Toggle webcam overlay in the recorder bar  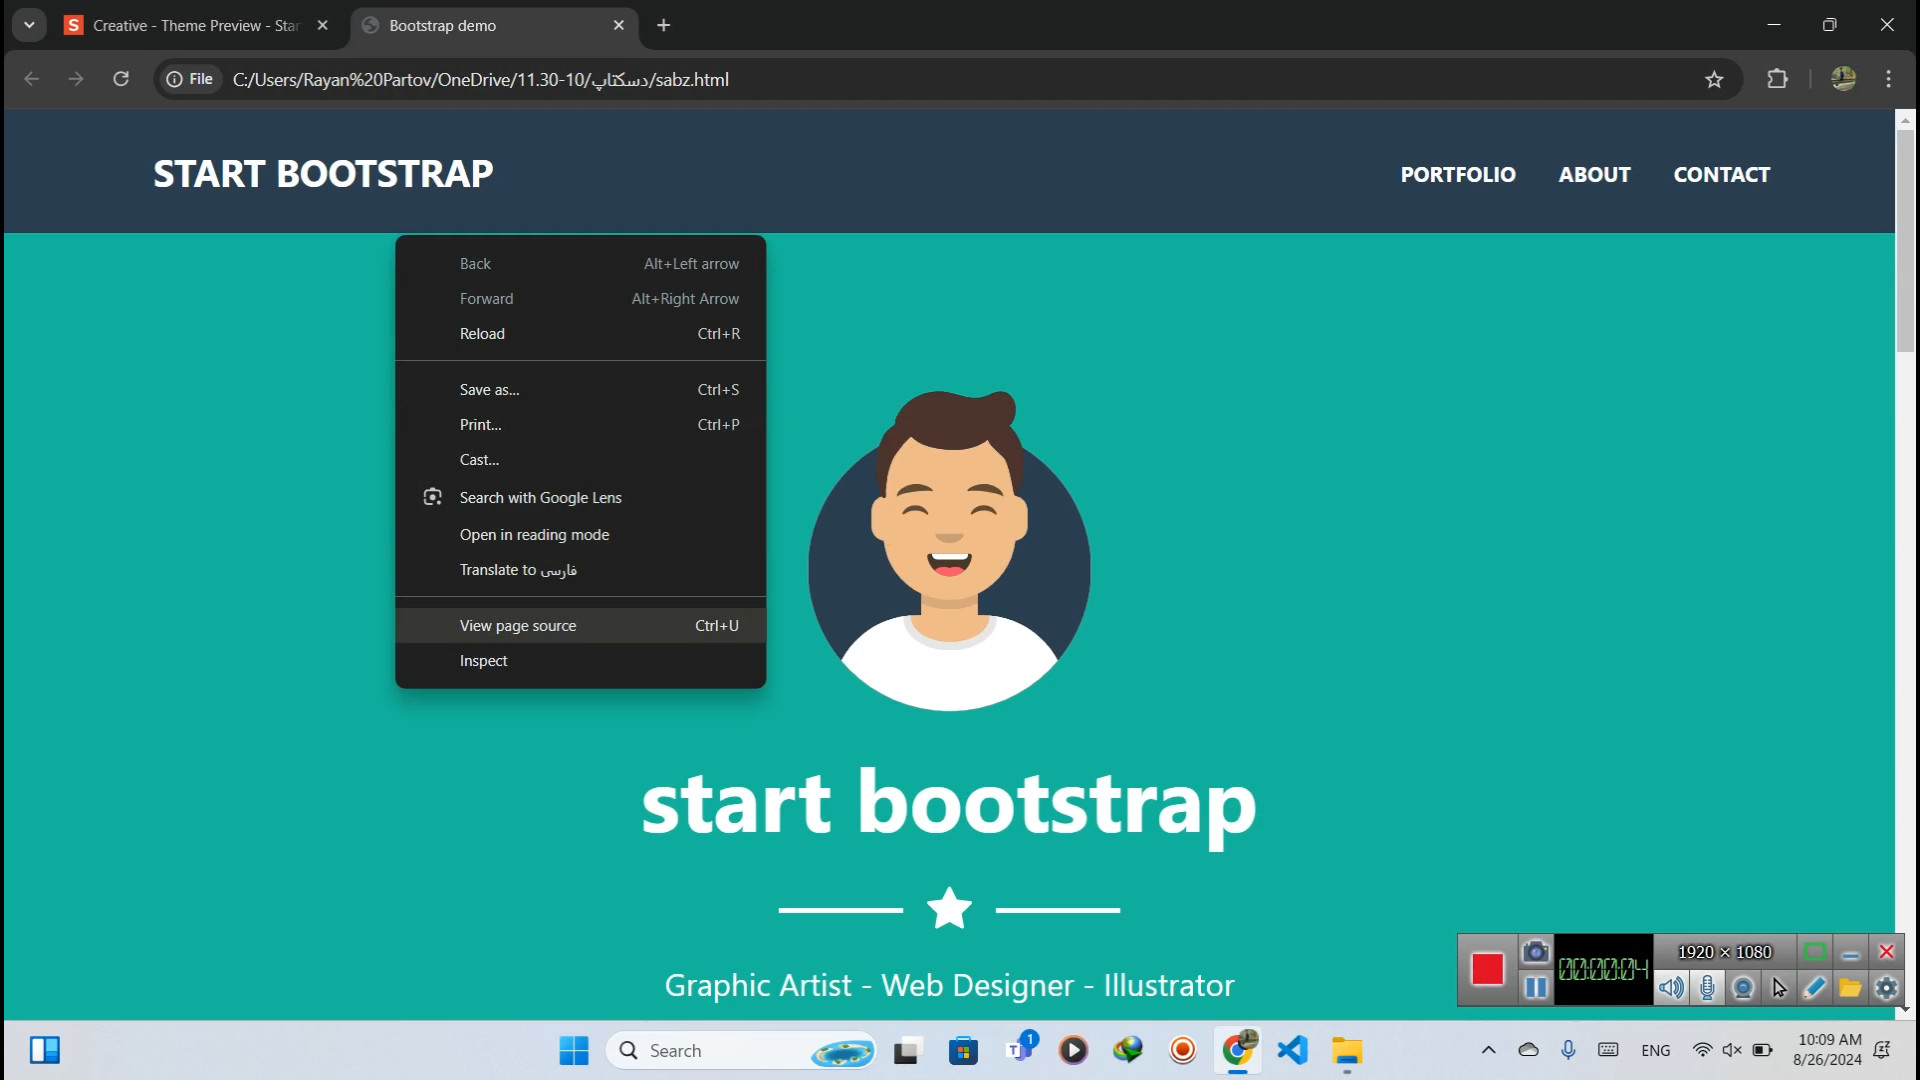pyautogui.click(x=1743, y=988)
